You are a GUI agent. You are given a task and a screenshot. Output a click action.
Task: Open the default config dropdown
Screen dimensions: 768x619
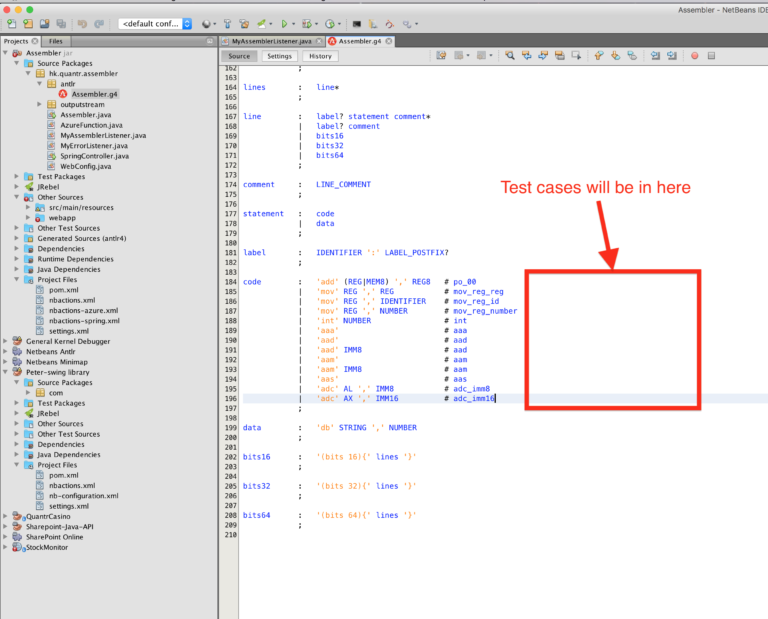155,24
